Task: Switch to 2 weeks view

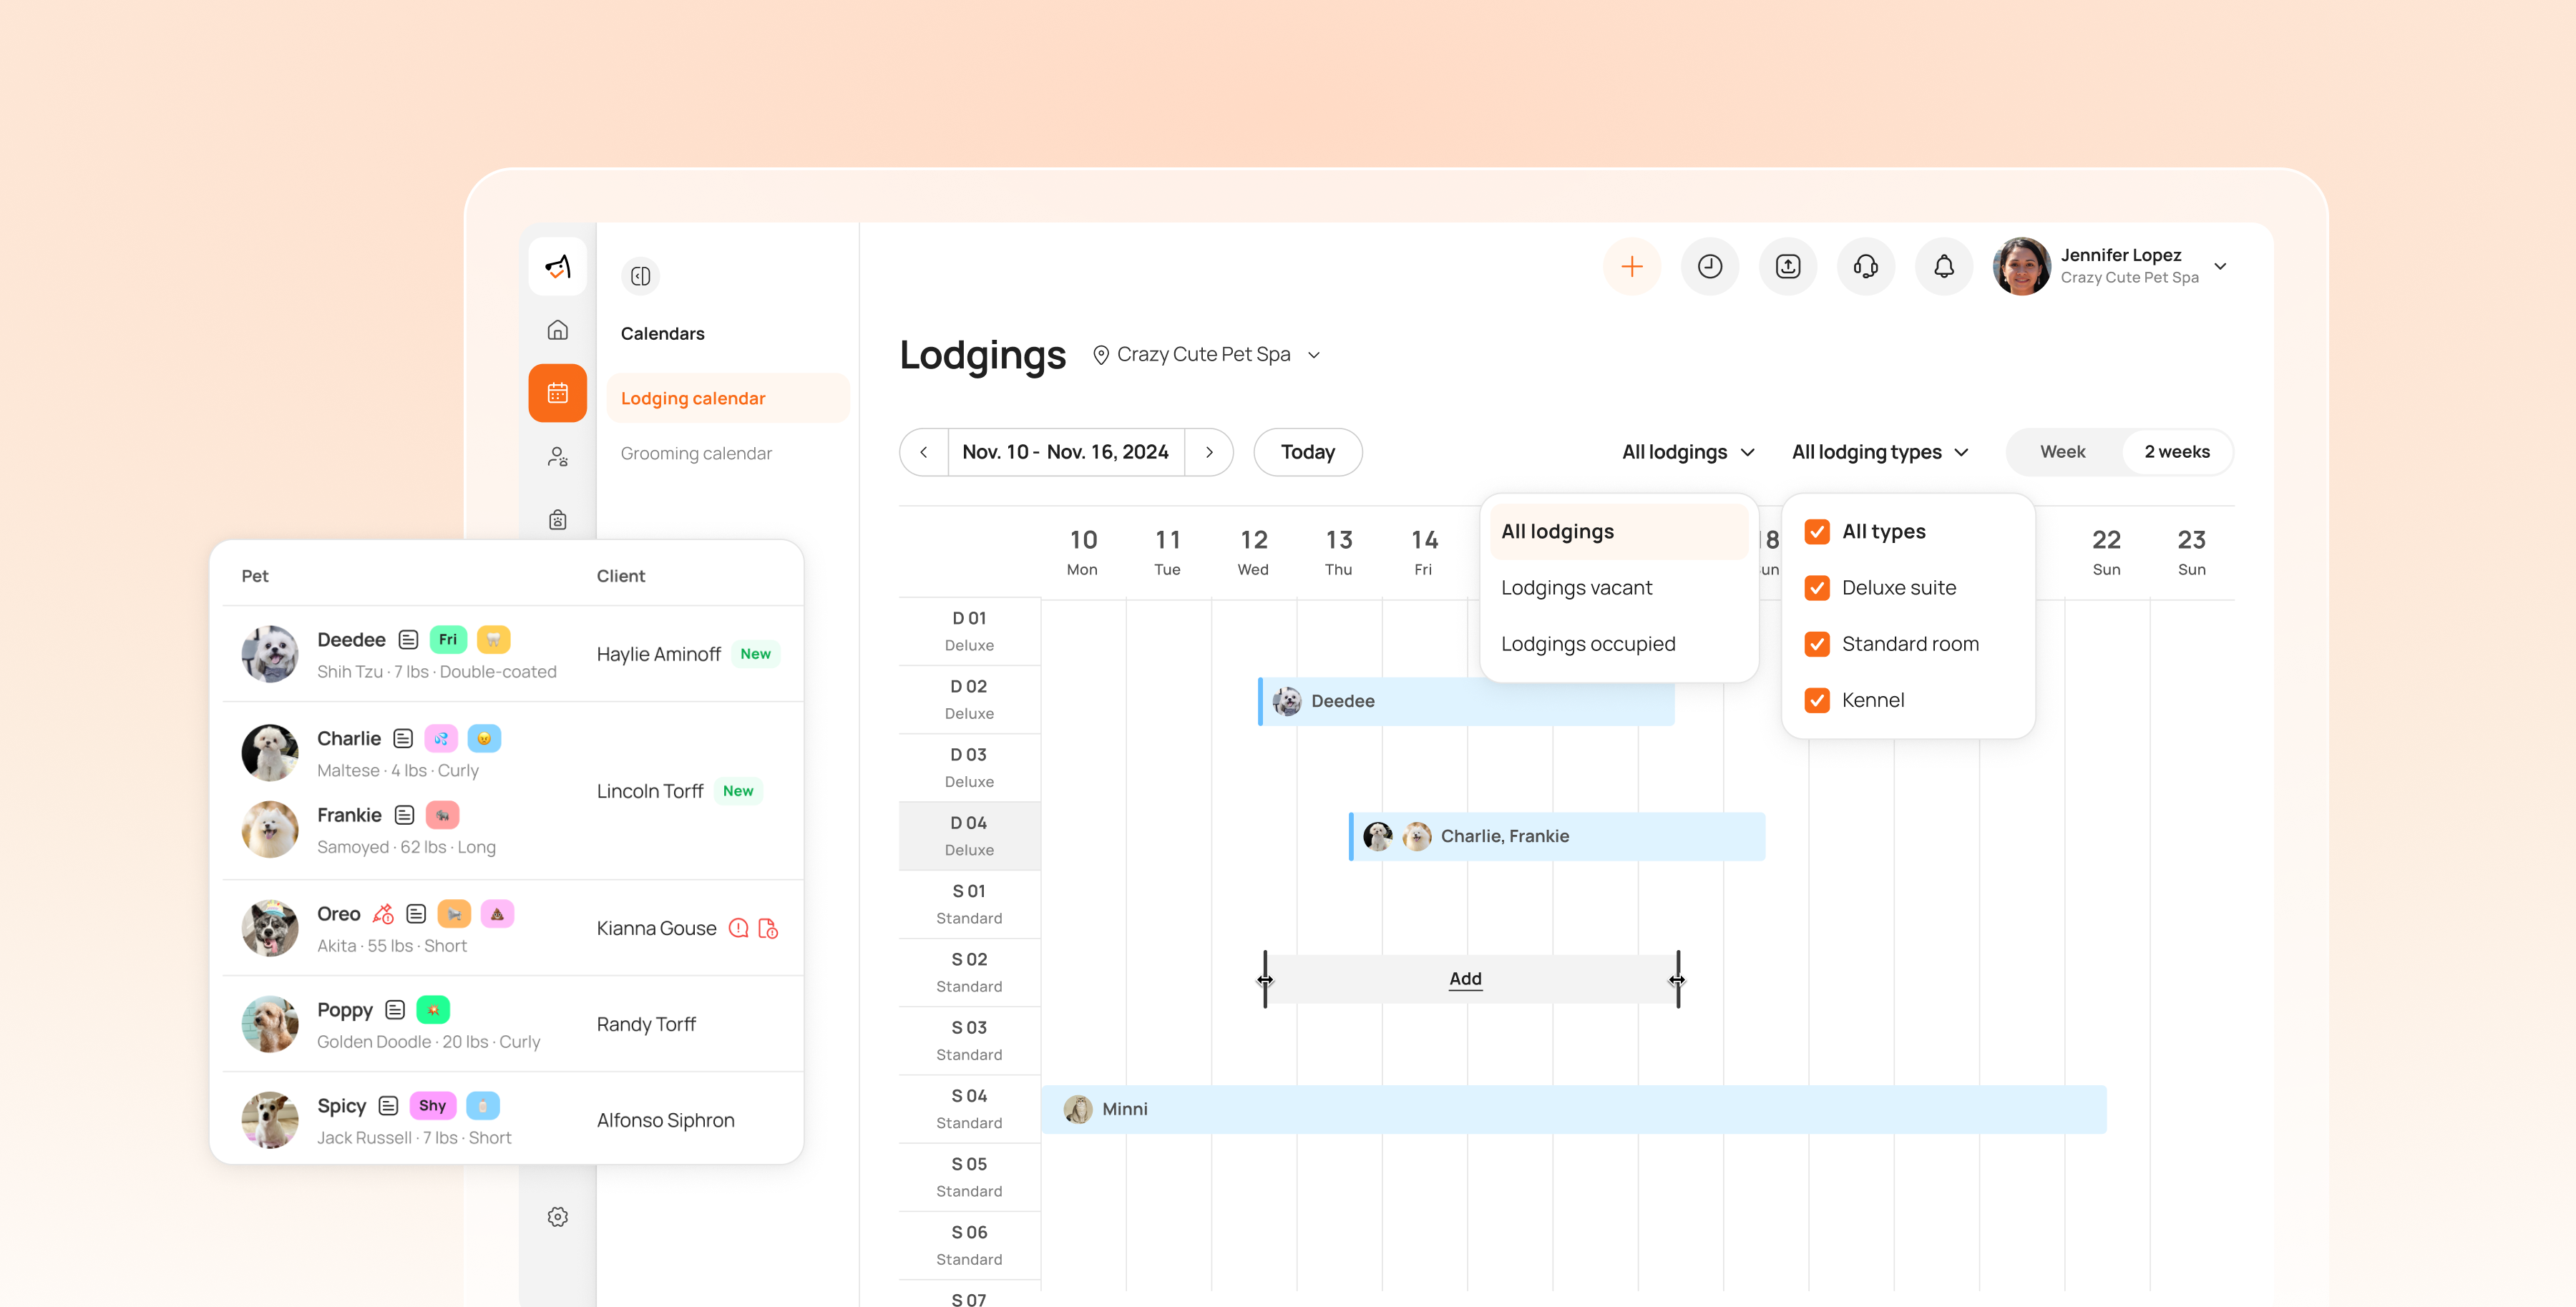Action: click(2177, 452)
